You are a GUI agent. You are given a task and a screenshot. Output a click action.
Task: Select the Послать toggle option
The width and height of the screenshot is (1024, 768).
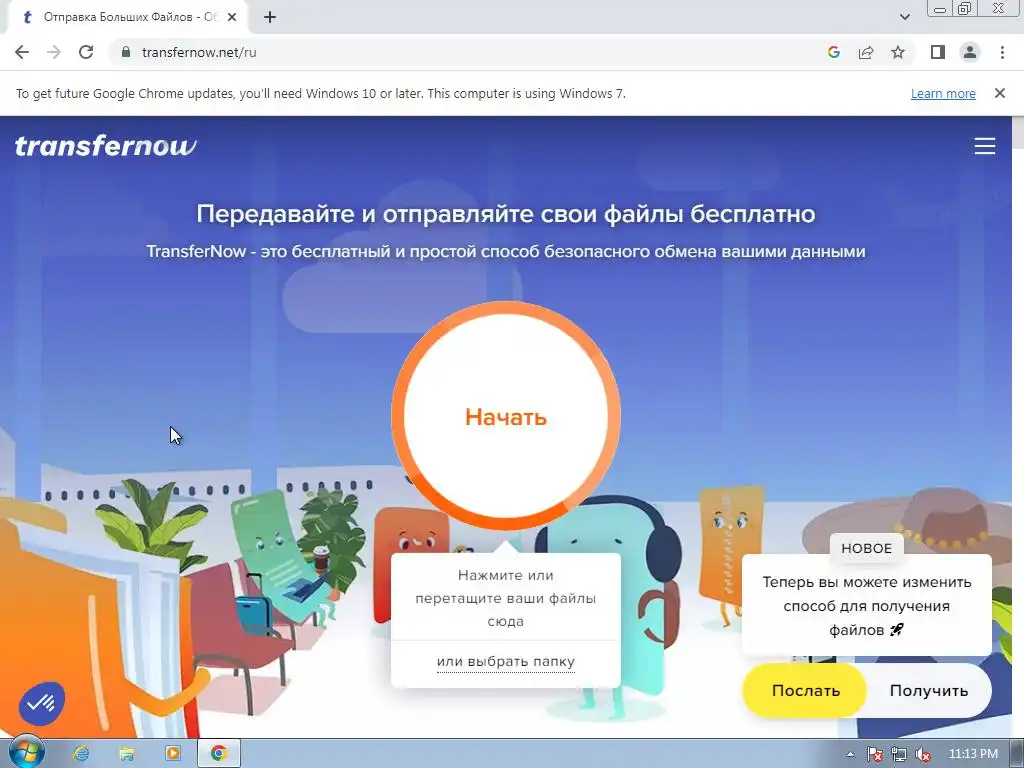click(x=805, y=690)
